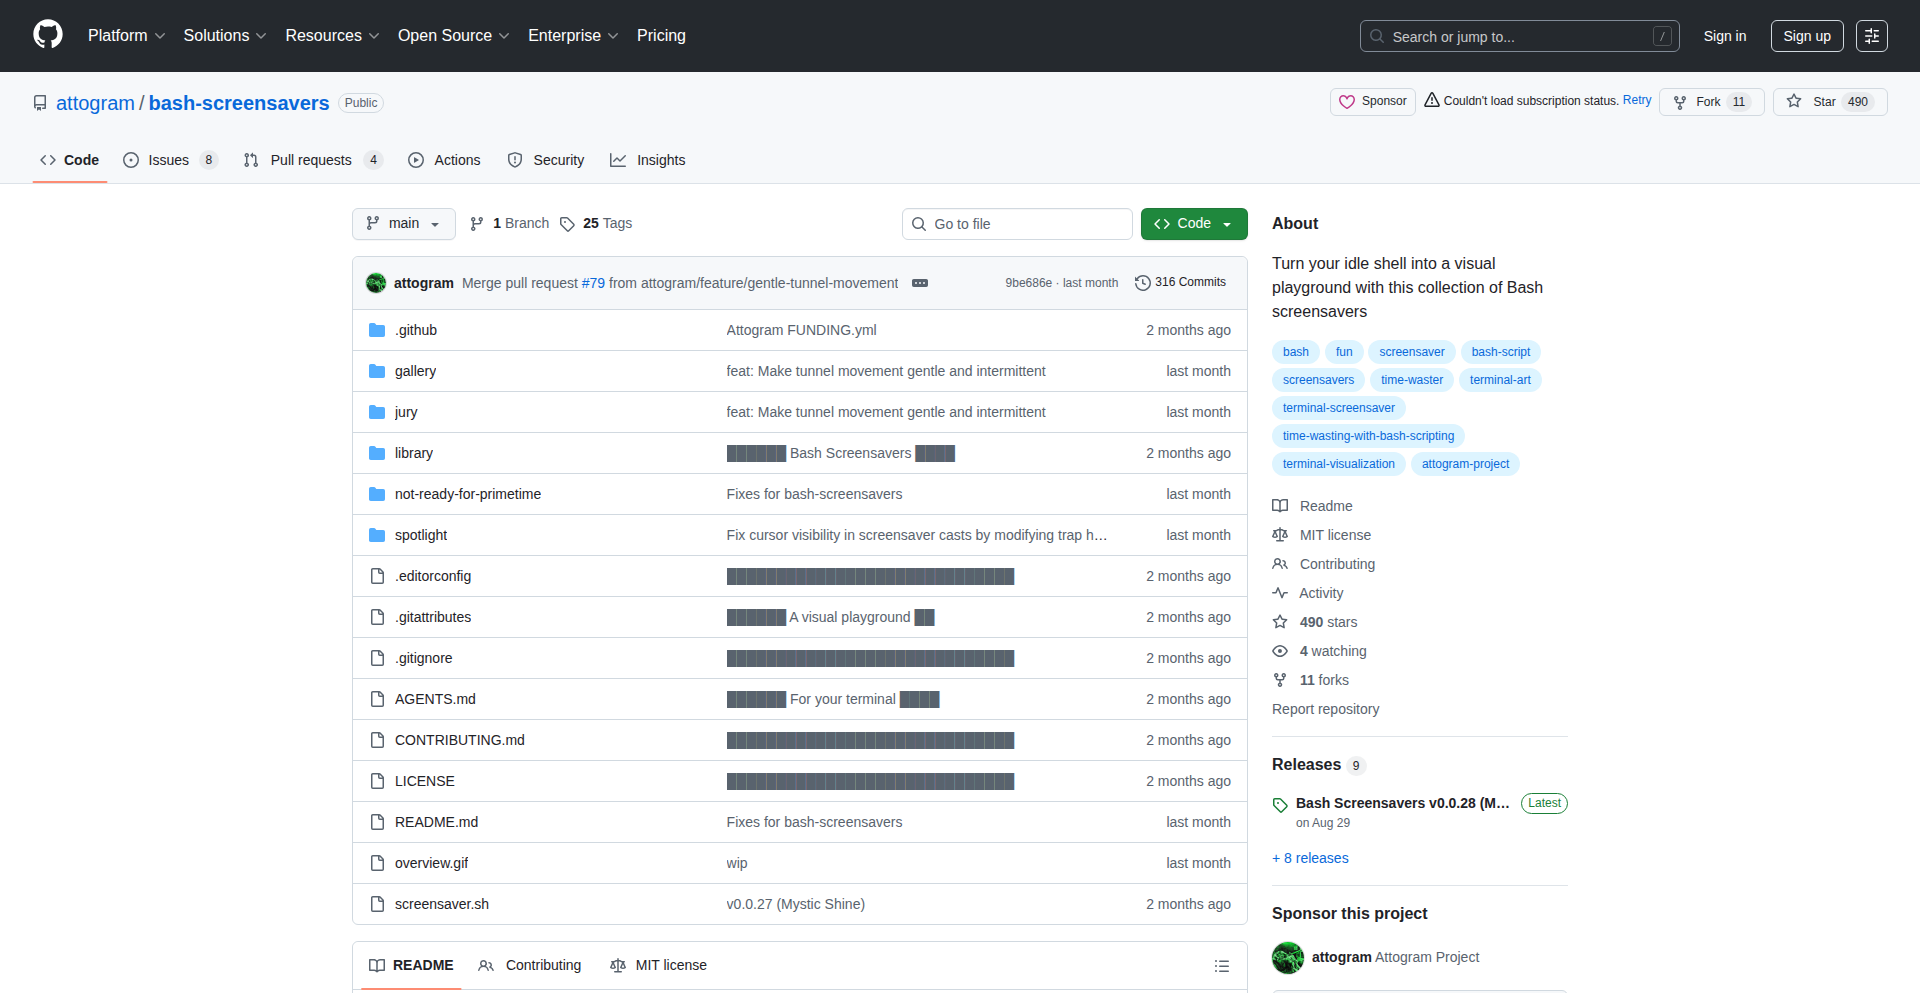Image resolution: width=1920 pixels, height=993 pixels.
Task: Open the + 8 releases link
Action: 1310,858
